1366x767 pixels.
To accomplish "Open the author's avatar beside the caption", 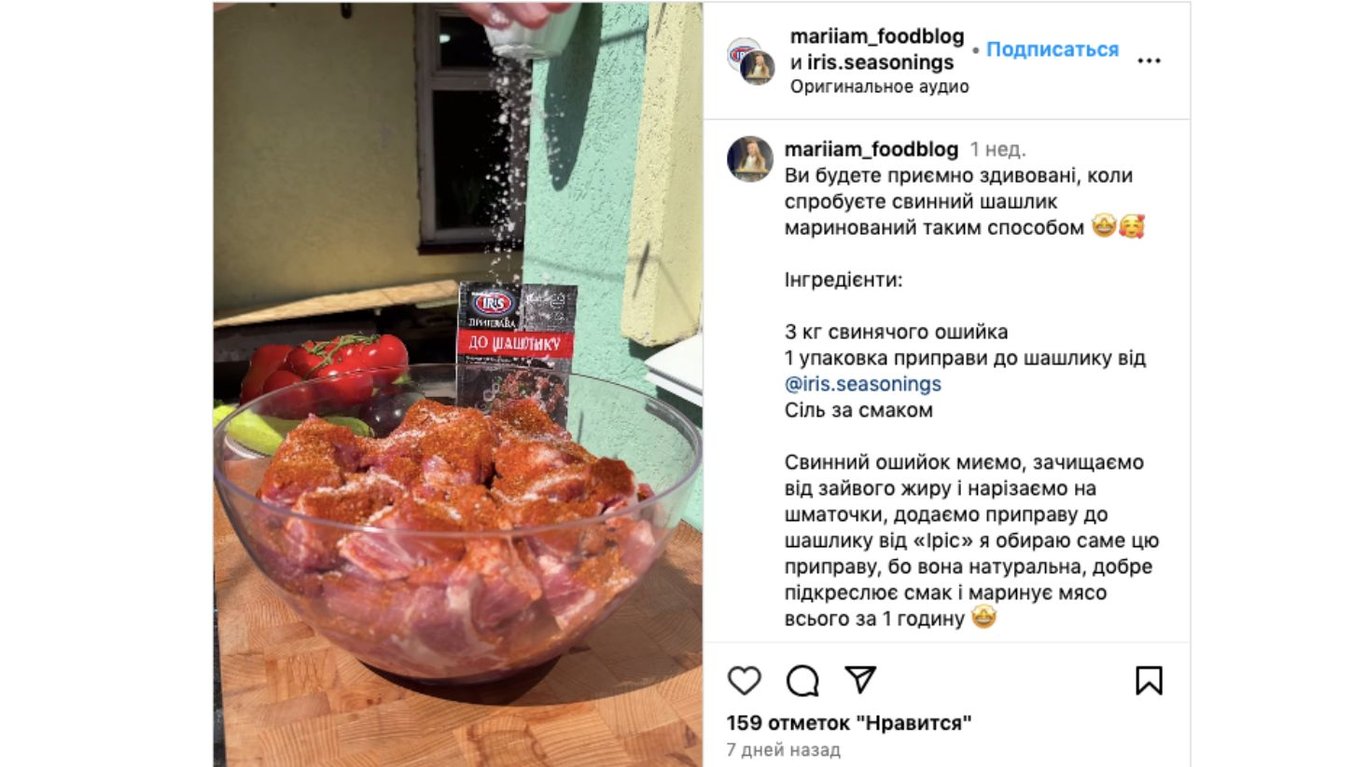I will pyautogui.click(x=750, y=159).
